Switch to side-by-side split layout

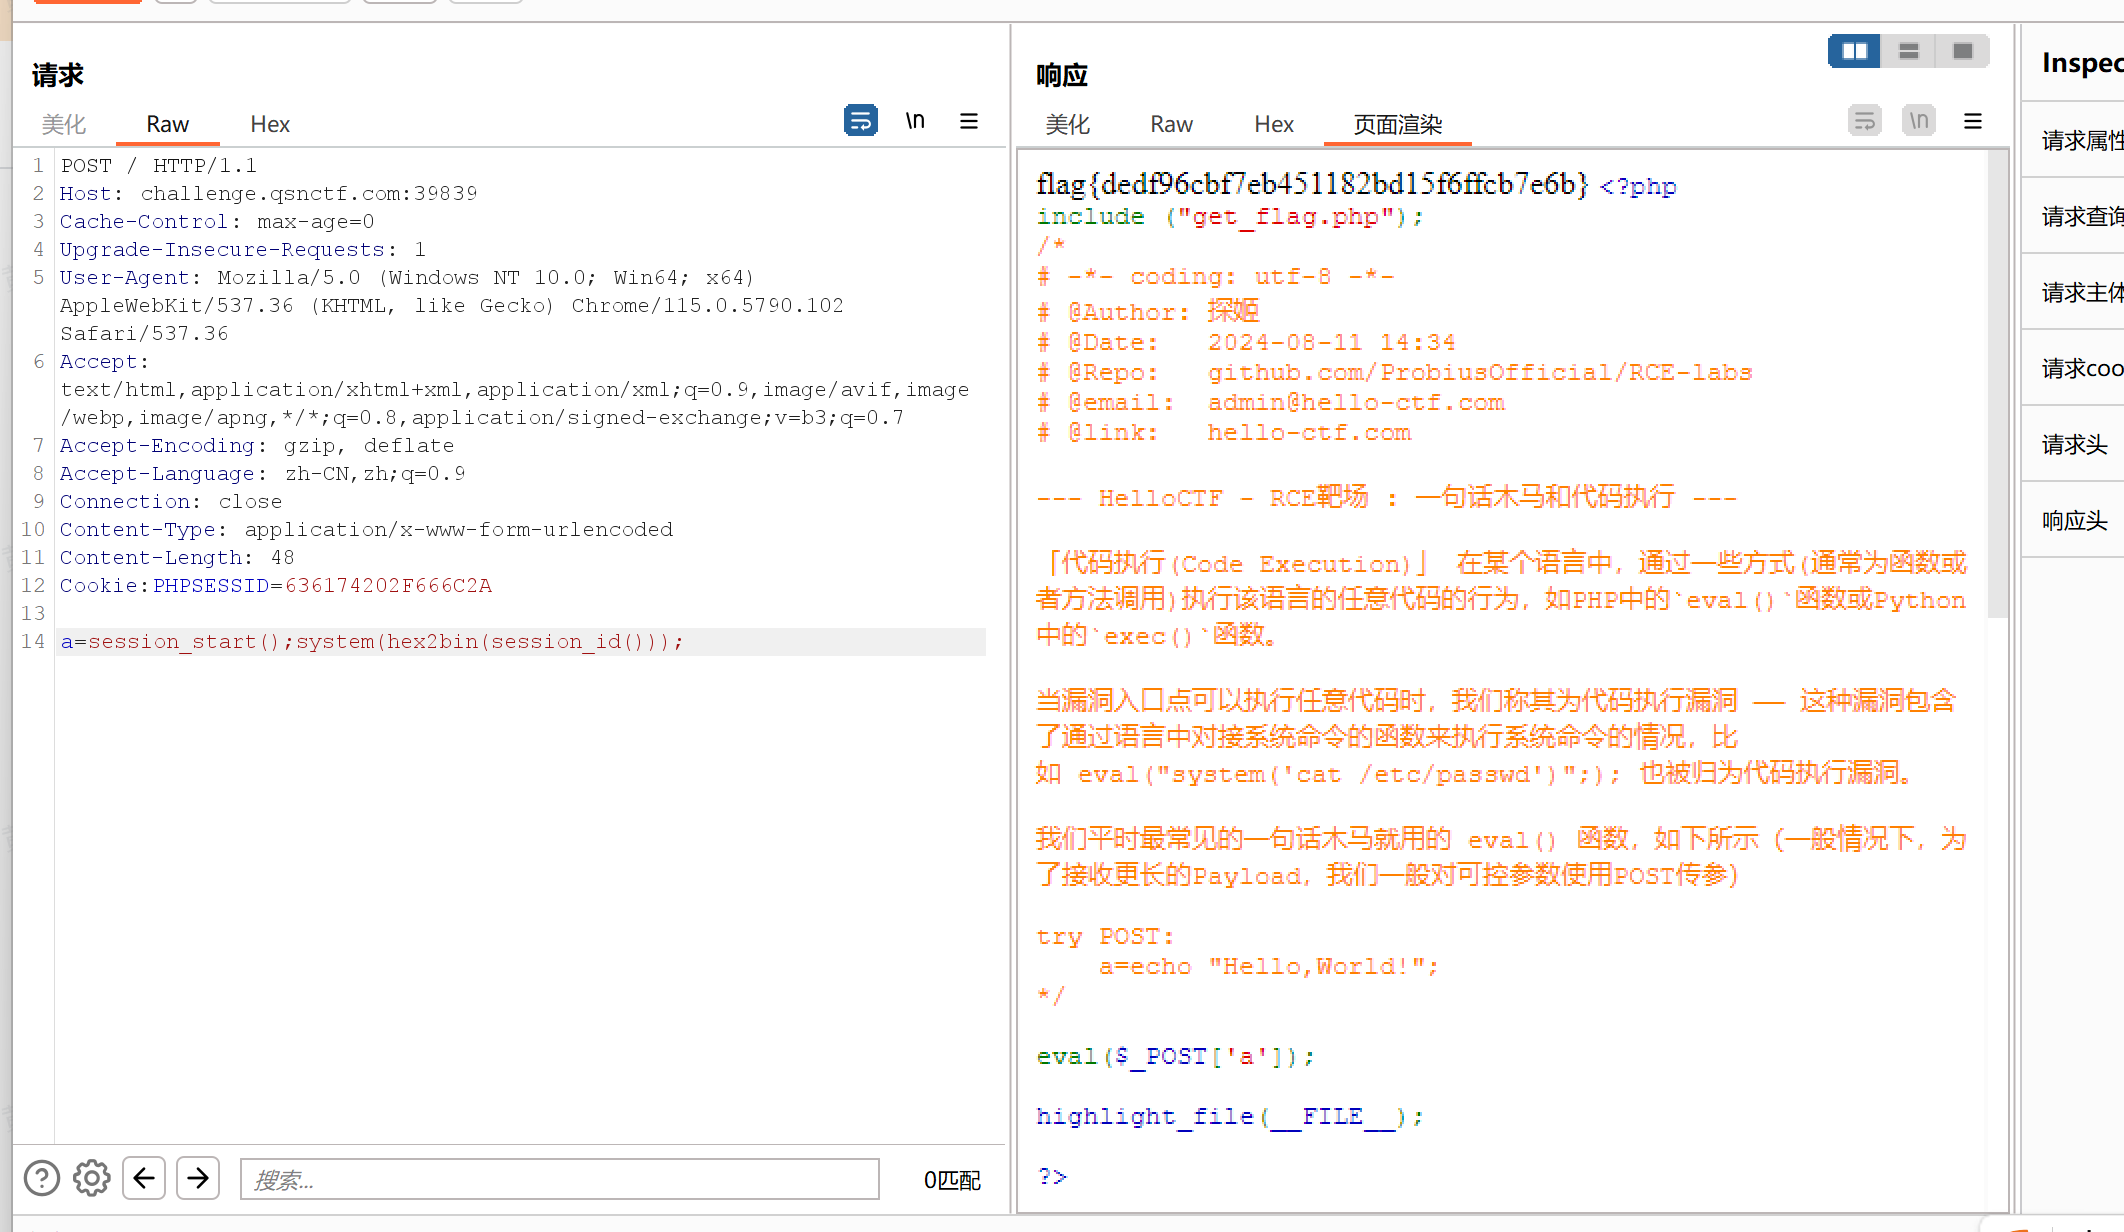pos(1854,51)
